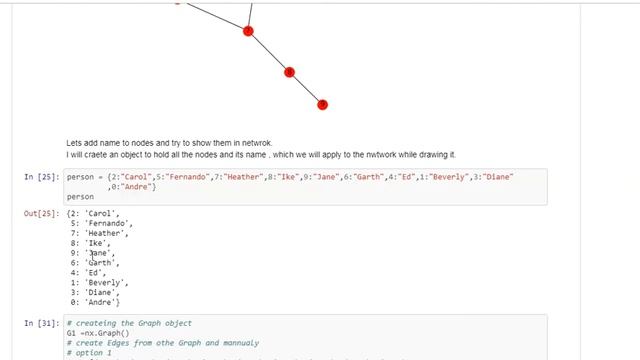The height and width of the screenshot is (360, 640).
Task: Click the end red node labeled 9
Action: click(322, 105)
